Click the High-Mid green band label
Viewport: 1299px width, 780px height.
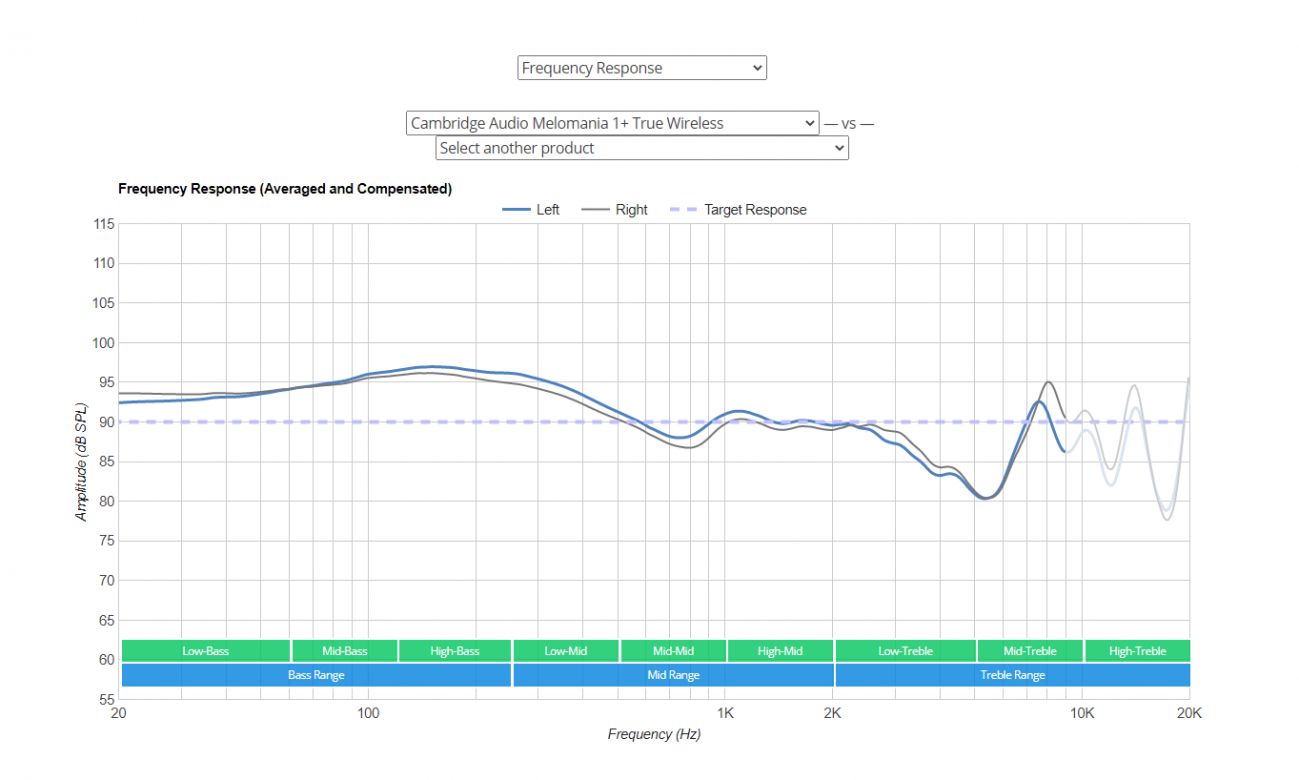tap(780, 651)
